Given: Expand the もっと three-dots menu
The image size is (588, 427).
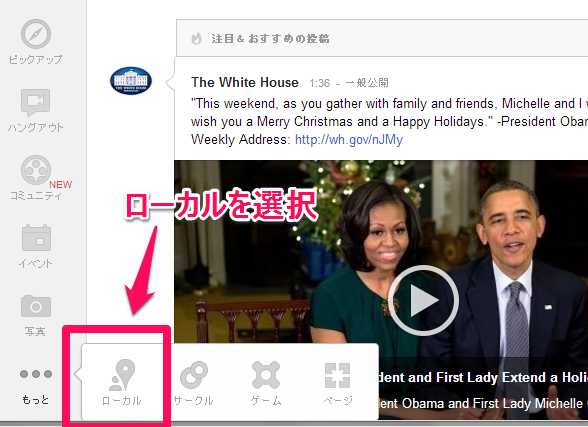Looking at the screenshot, I should coord(36,374).
